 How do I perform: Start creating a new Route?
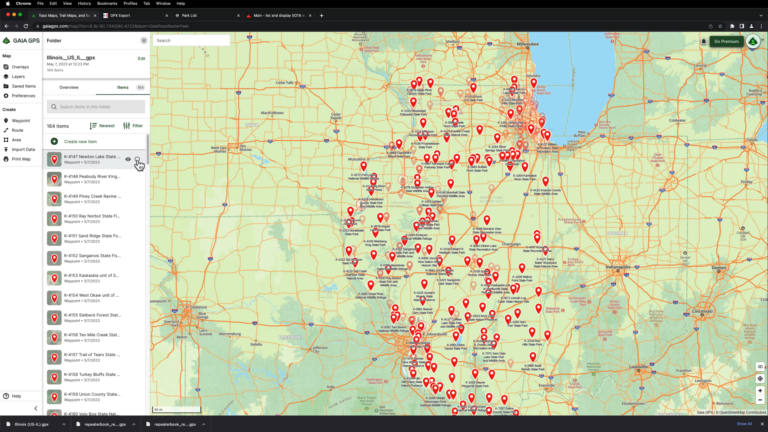[x=16, y=130]
